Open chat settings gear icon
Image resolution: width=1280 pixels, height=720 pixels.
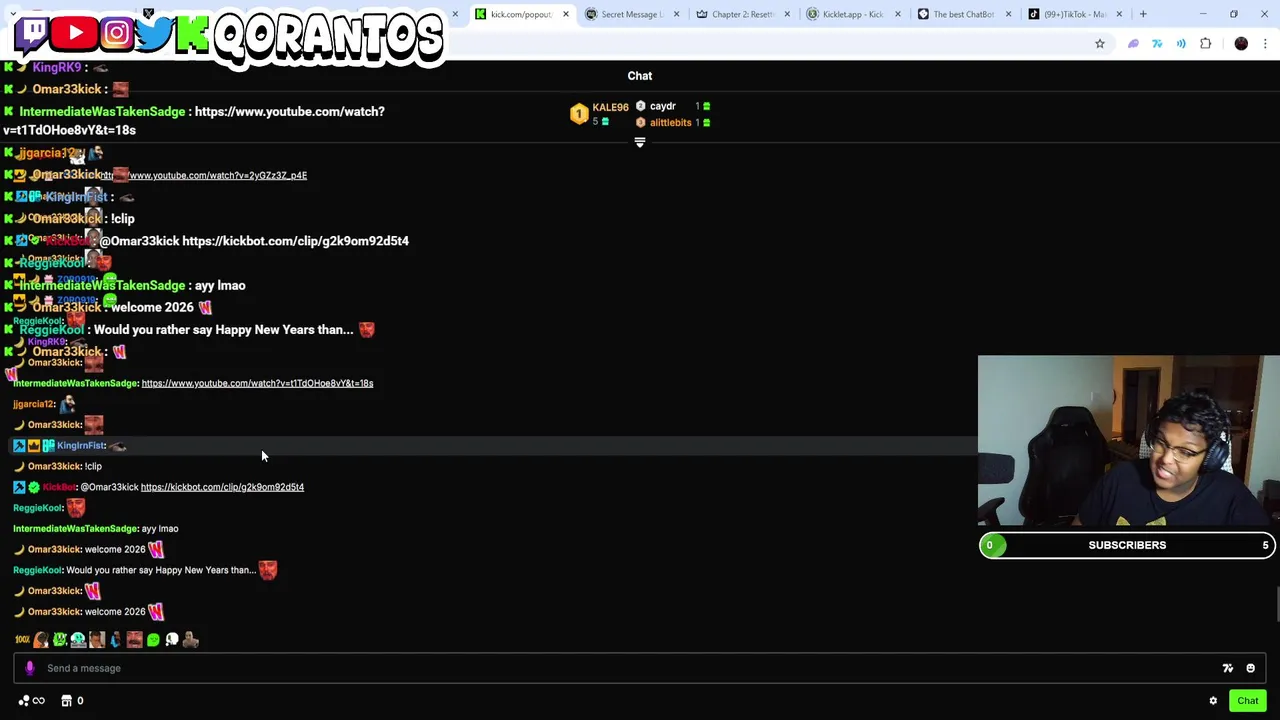[1213, 701]
